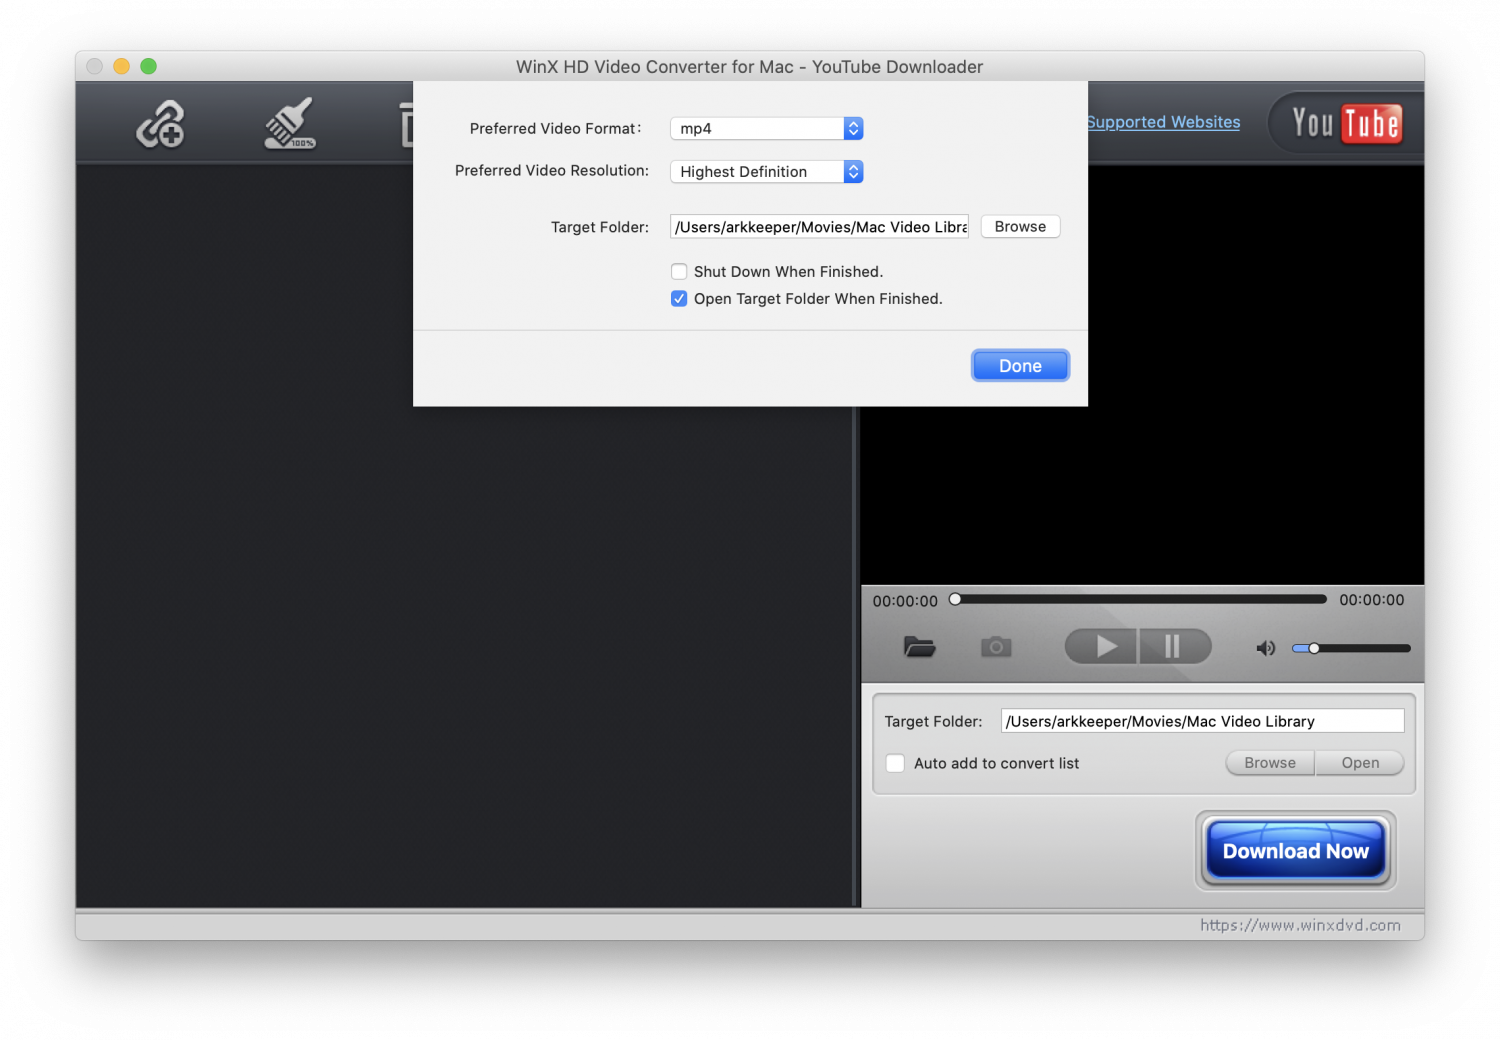Toggle Auto add to convert list
This screenshot has height=1040, width=1500.
coord(895,763)
